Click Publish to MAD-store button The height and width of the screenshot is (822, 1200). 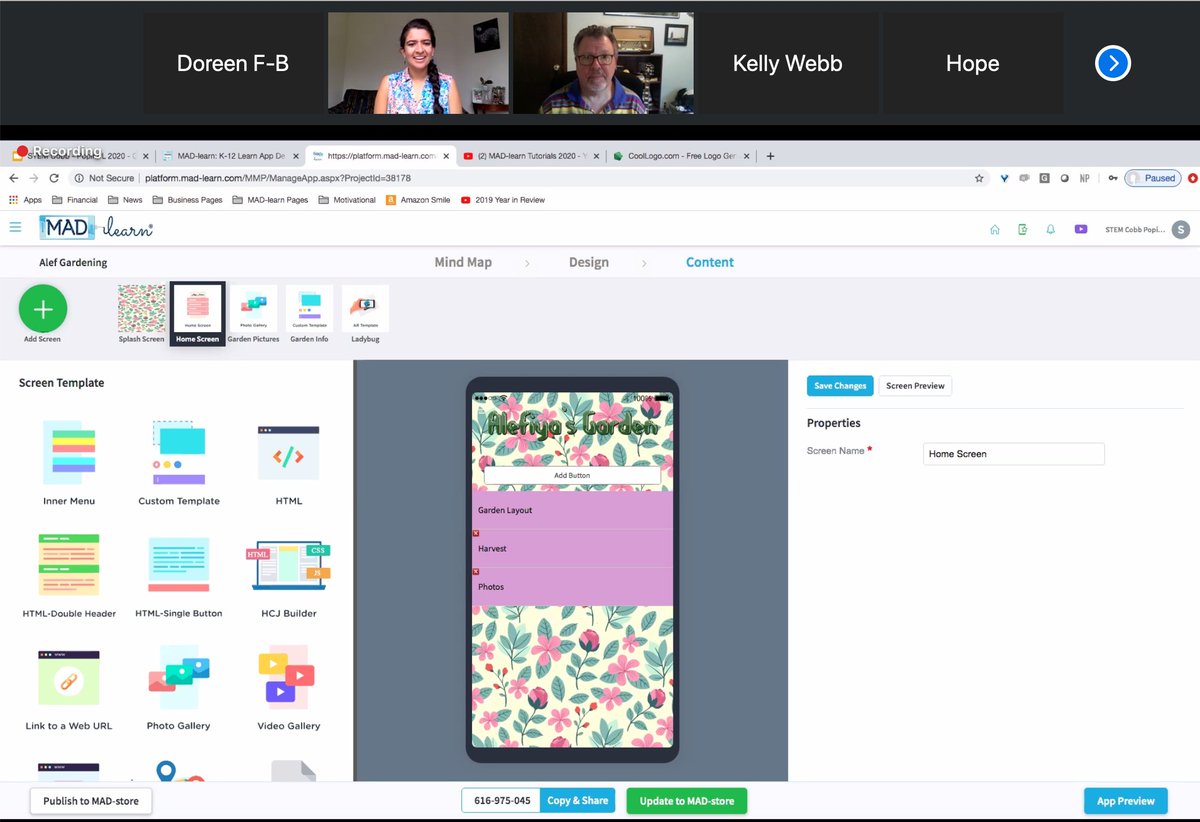coord(91,801)
